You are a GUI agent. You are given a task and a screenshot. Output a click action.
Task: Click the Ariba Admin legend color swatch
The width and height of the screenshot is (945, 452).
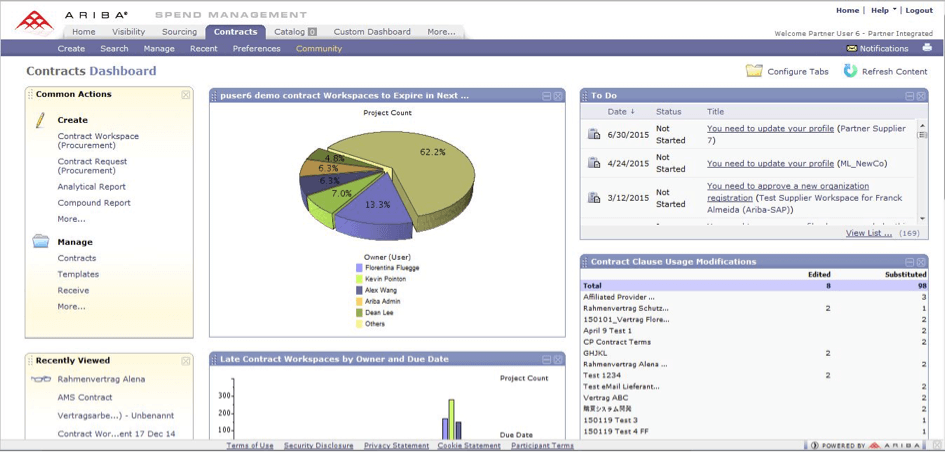[360, 301]
